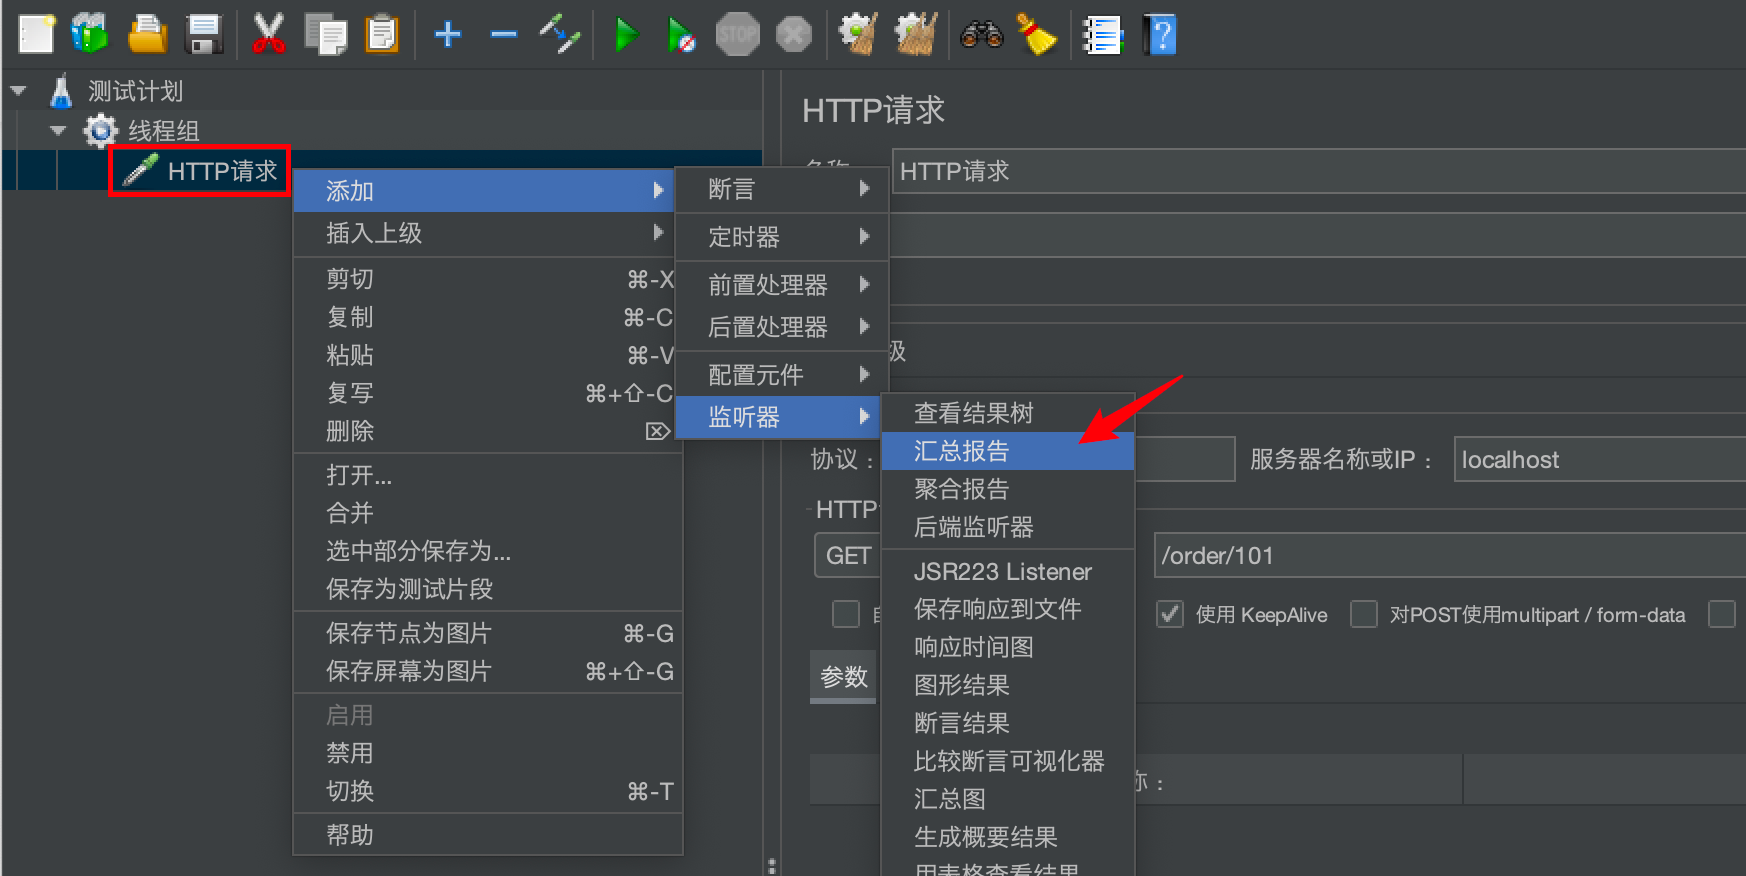Screen dimensions: 1746x876
Task: Collapse the 测试计划 tree node arrow
Action: 18,91
